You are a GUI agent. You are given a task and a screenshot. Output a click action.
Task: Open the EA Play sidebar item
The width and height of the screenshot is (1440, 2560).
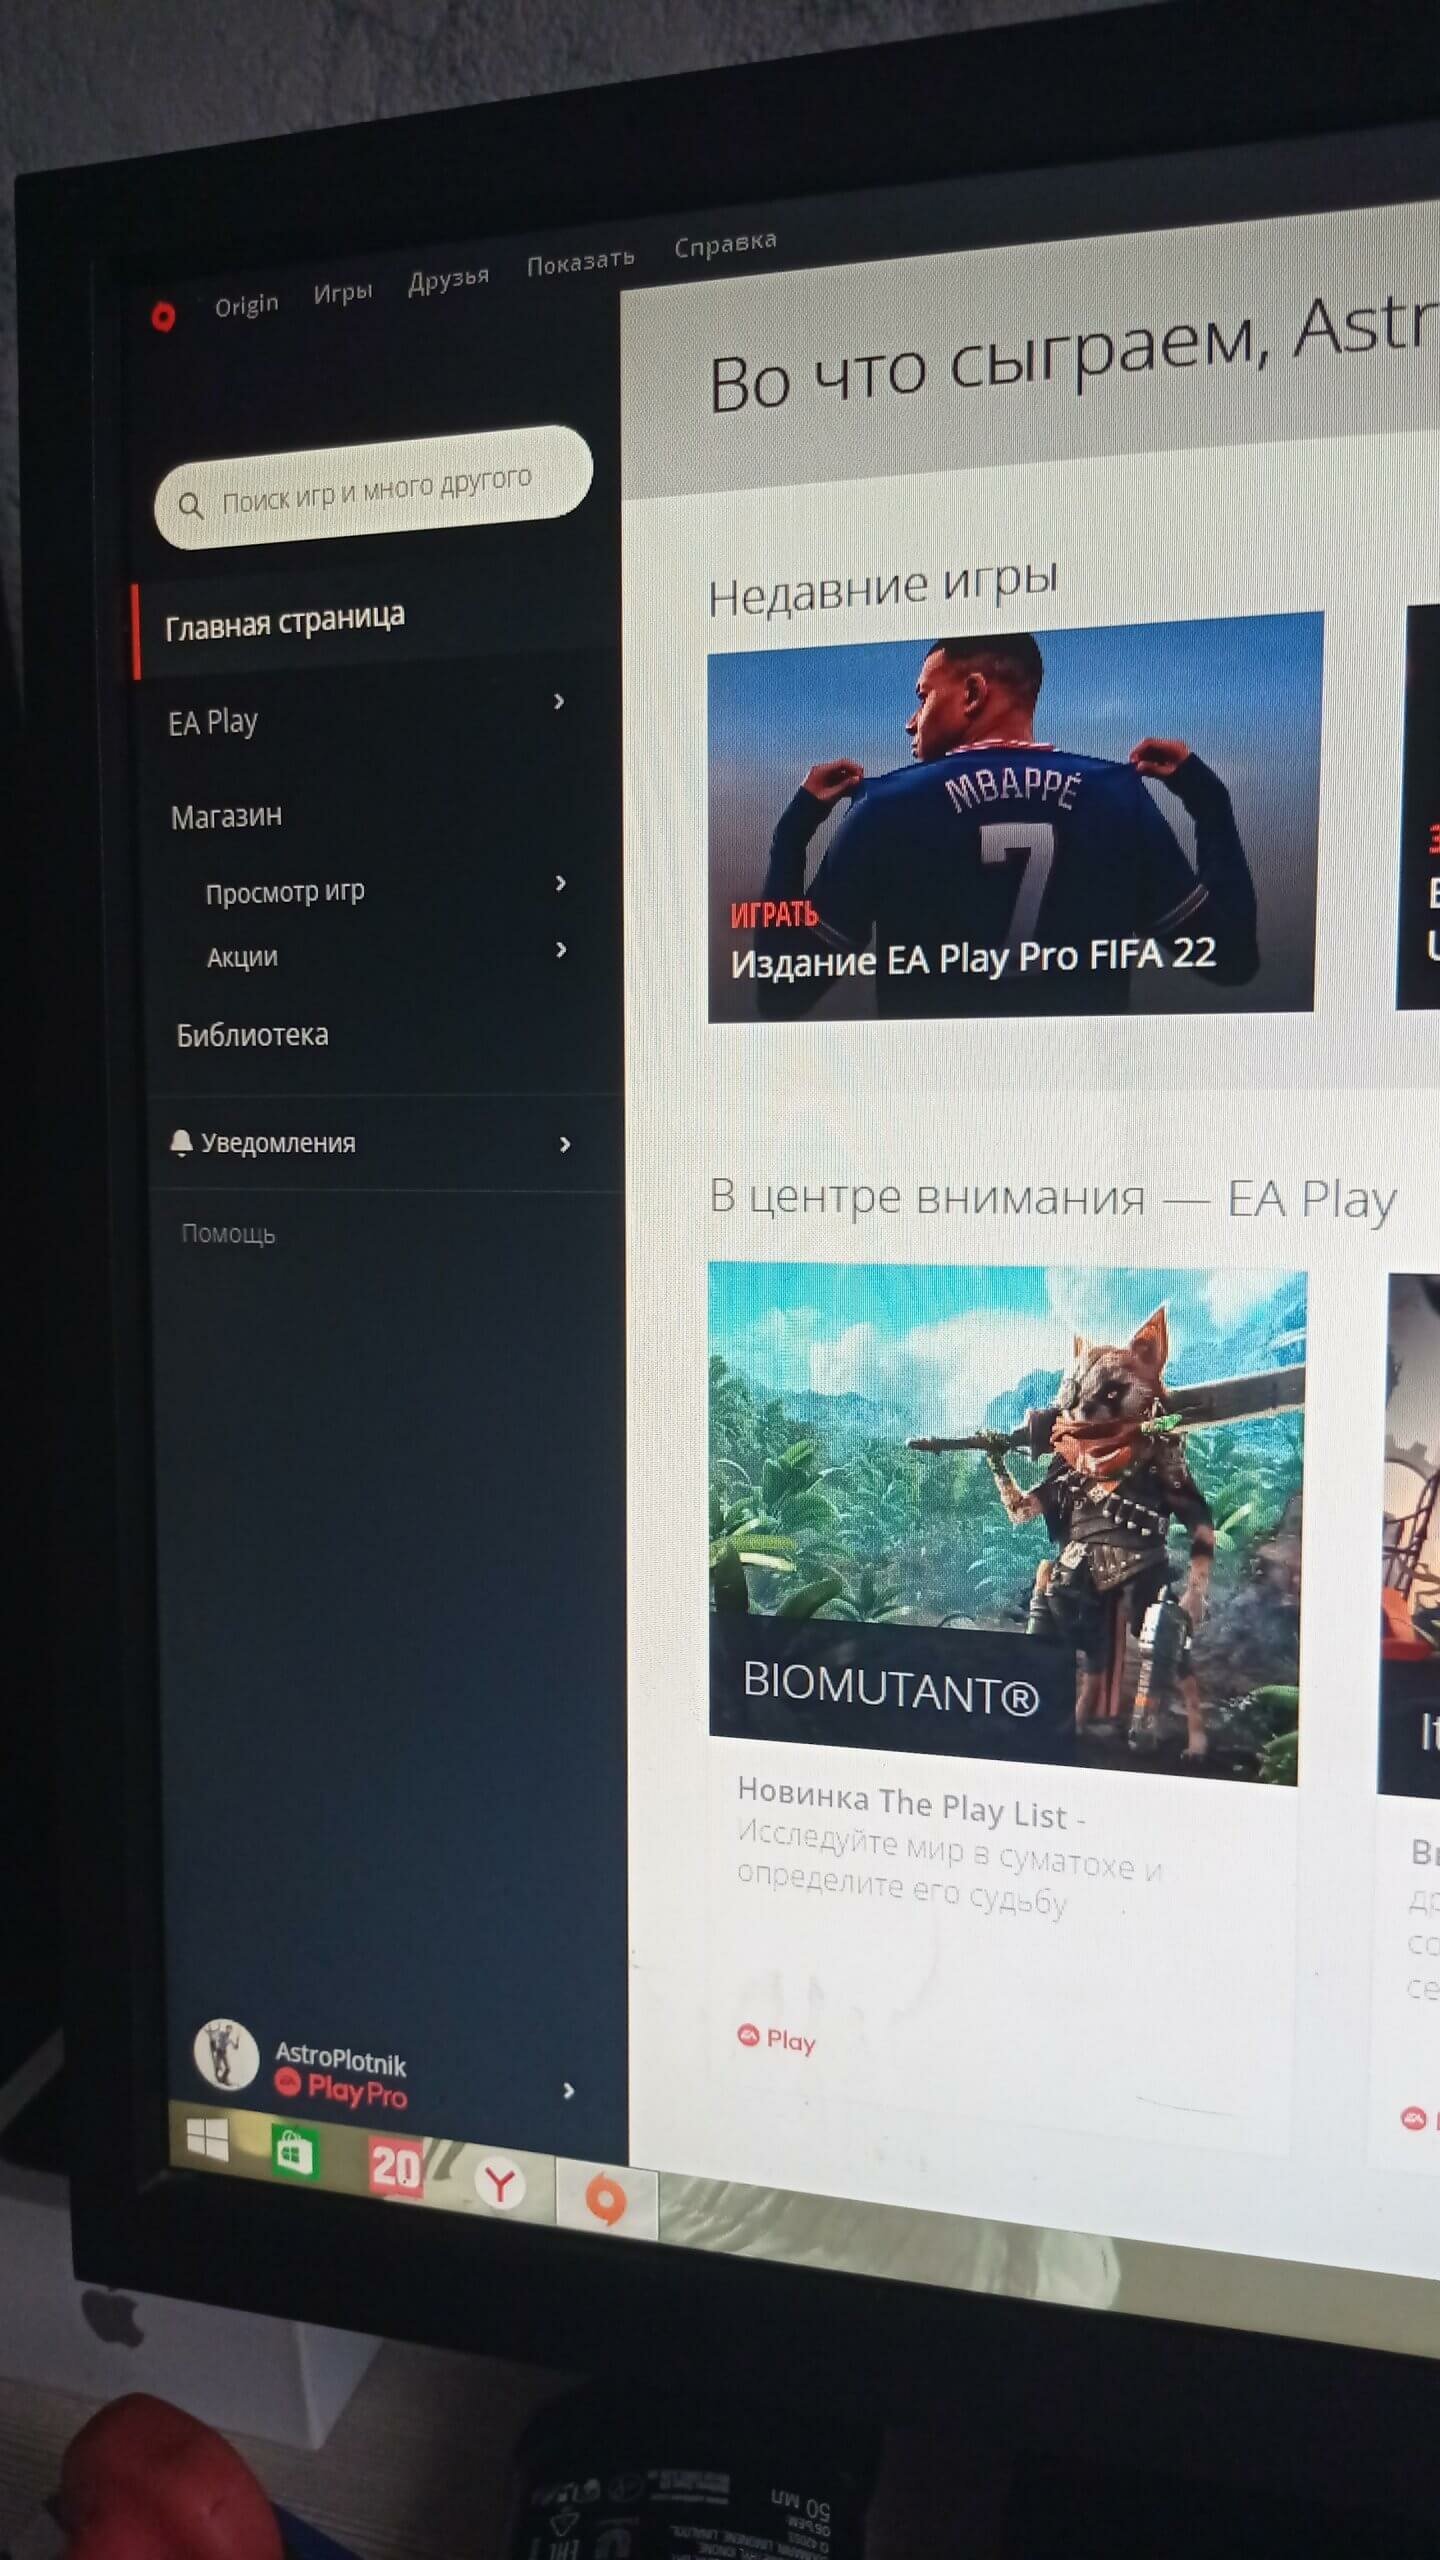click(x=213, y=722)
